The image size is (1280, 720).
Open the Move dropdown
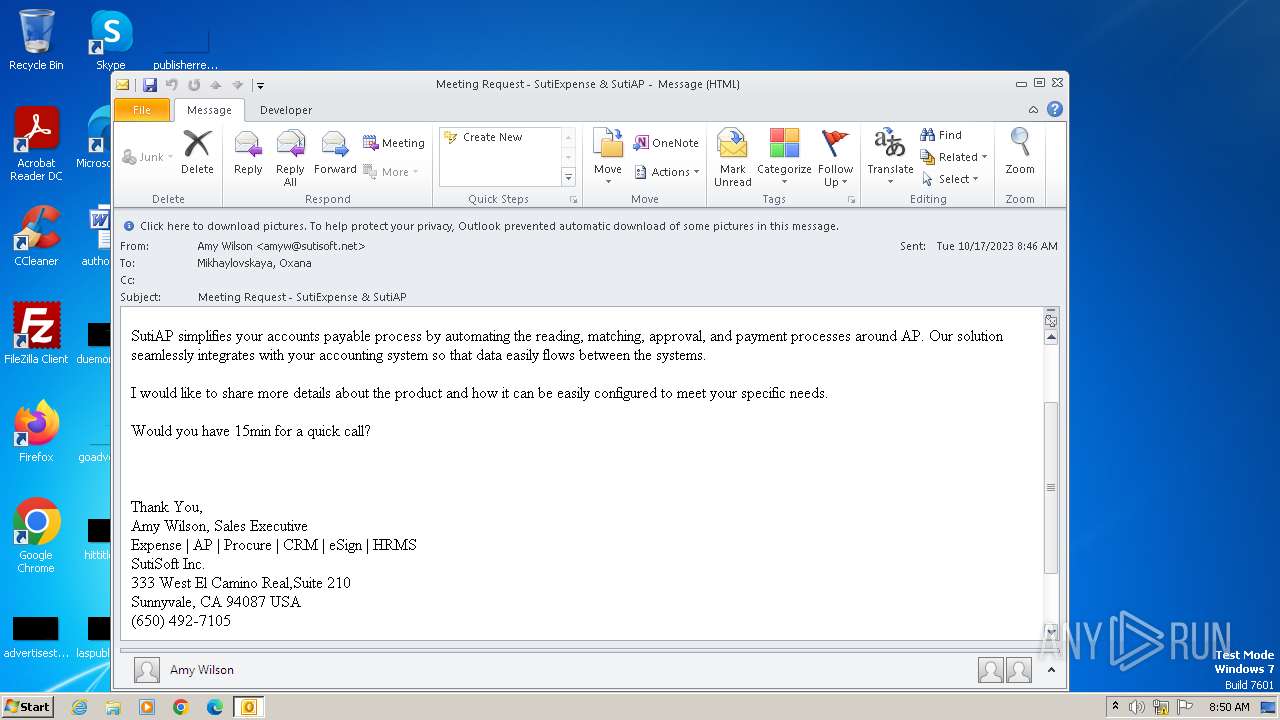[x=608, y=158]
